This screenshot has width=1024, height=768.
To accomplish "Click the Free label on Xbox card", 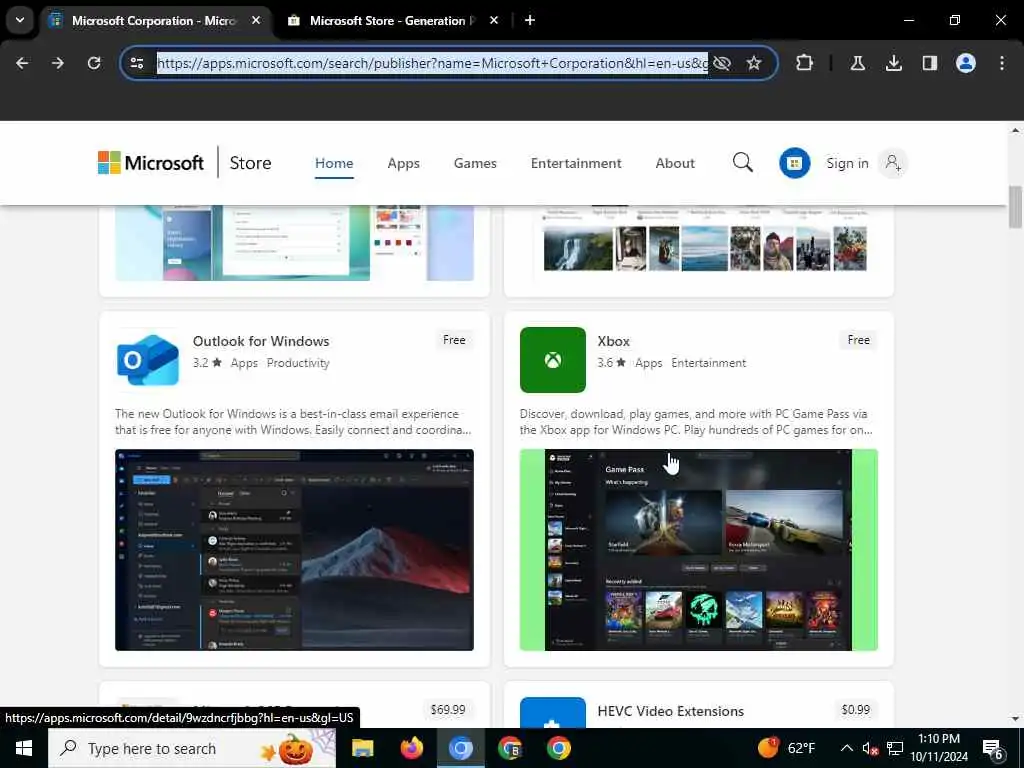I will click(858, 340).
